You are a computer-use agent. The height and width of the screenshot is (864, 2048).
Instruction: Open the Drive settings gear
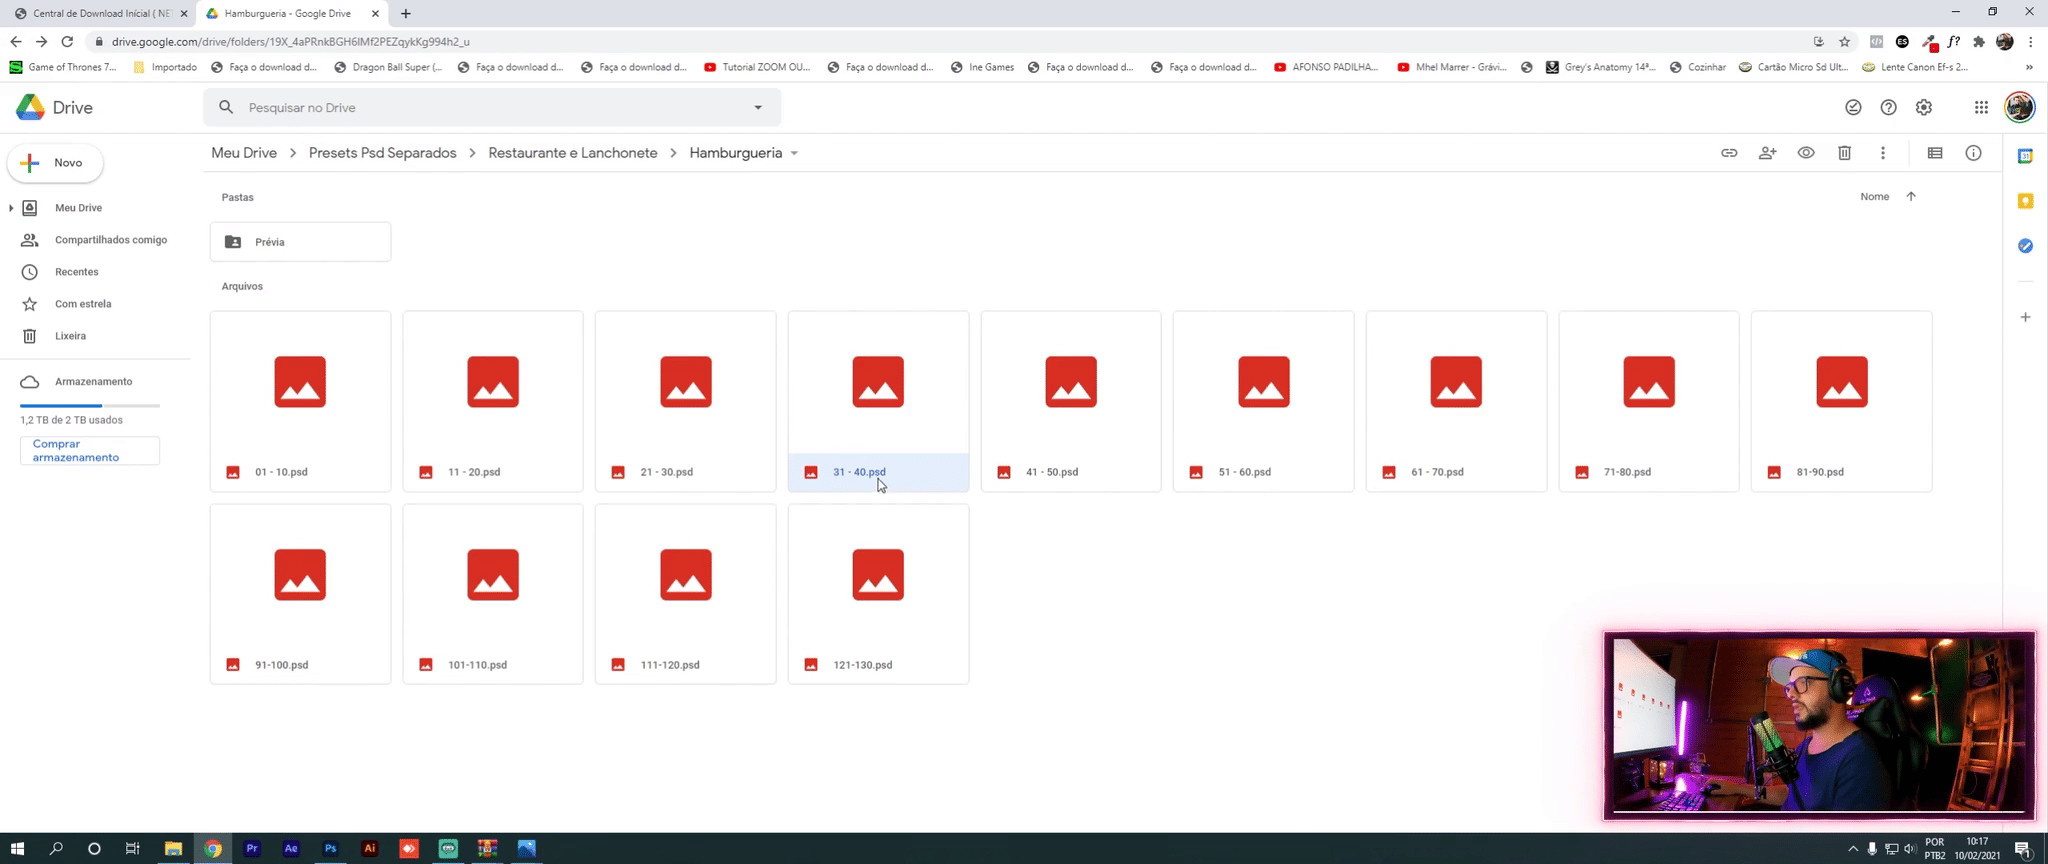[x=1924, y=108]
